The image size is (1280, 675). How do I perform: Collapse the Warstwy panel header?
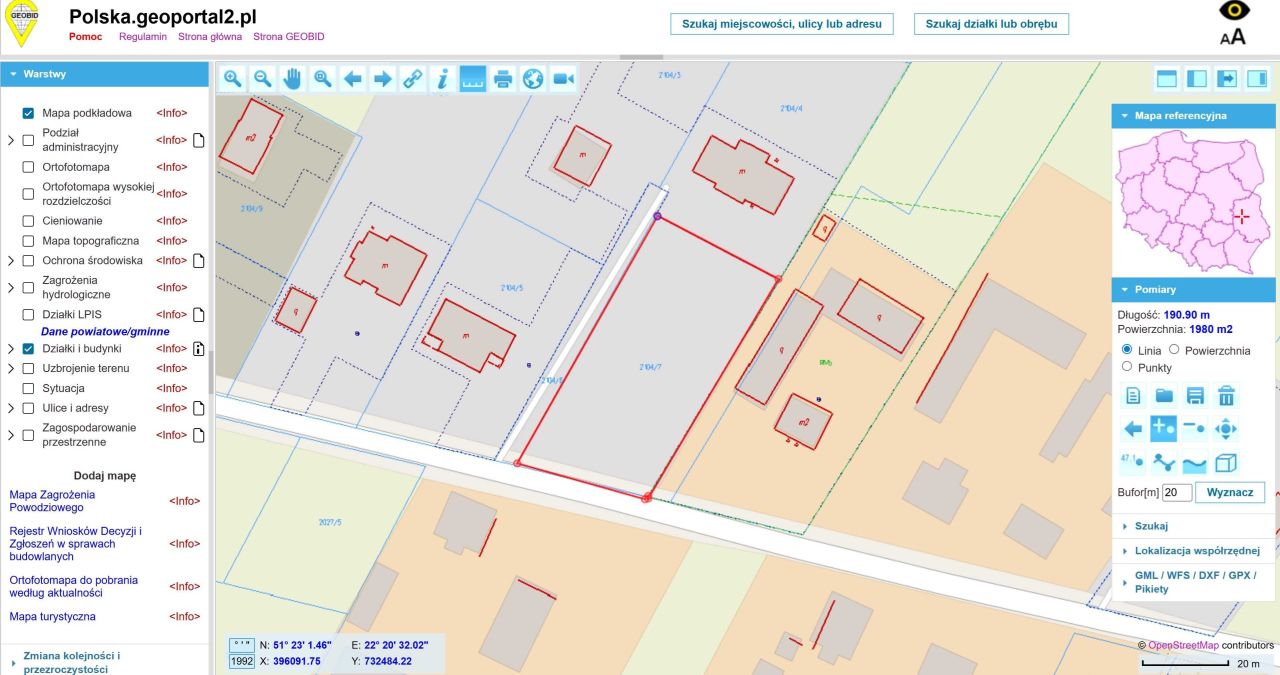tap(104, 74)
